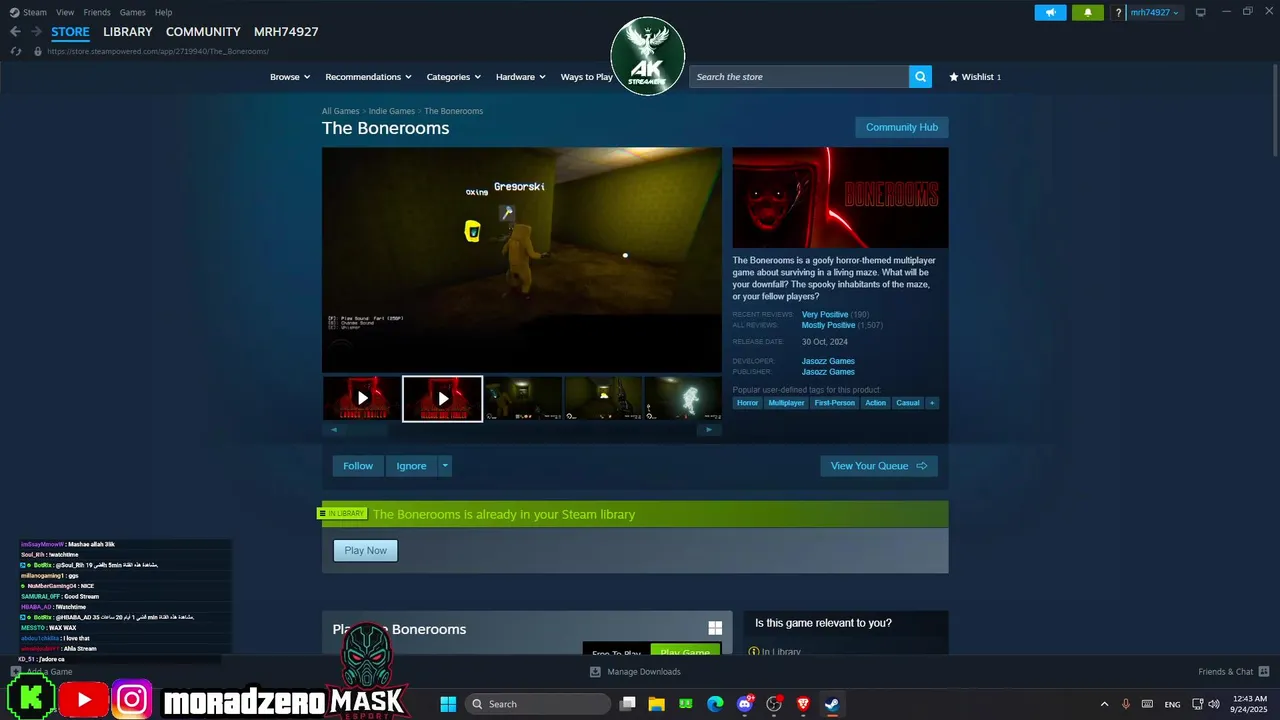Open Steam from the taskbar
This screenshot has width=1280, height=720.
tap(831, 704)
